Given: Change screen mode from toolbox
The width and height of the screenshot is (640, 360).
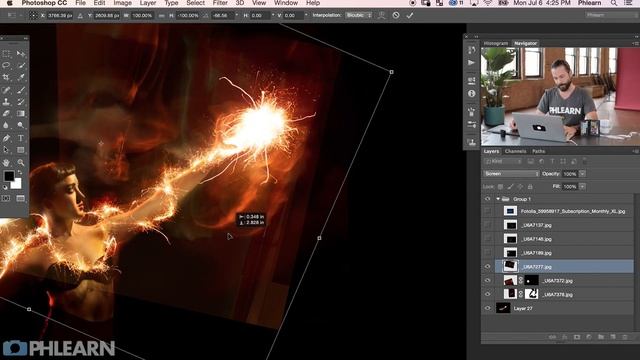Looking at the screenshot, I should 21,198.
